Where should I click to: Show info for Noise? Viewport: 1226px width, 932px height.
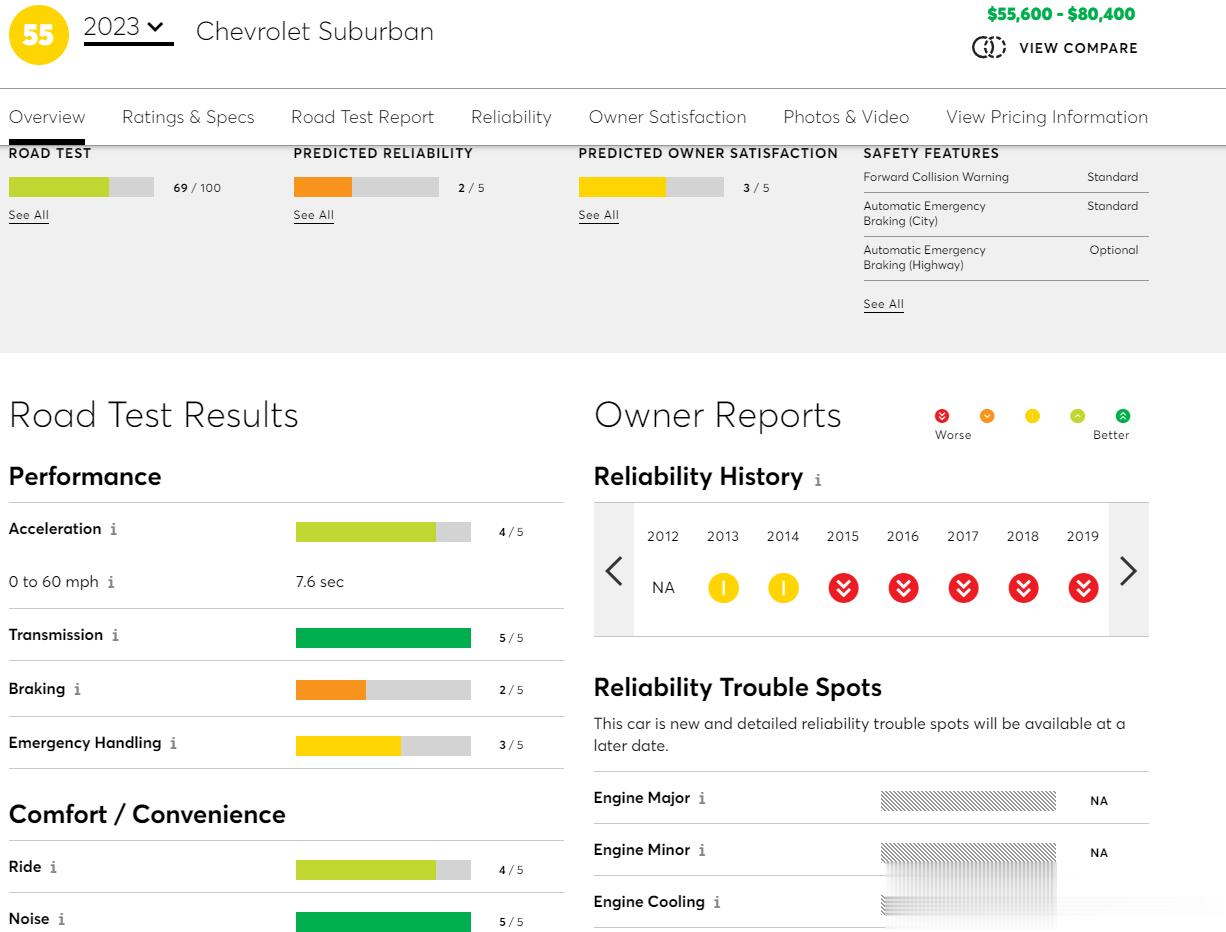click(61, 920)
